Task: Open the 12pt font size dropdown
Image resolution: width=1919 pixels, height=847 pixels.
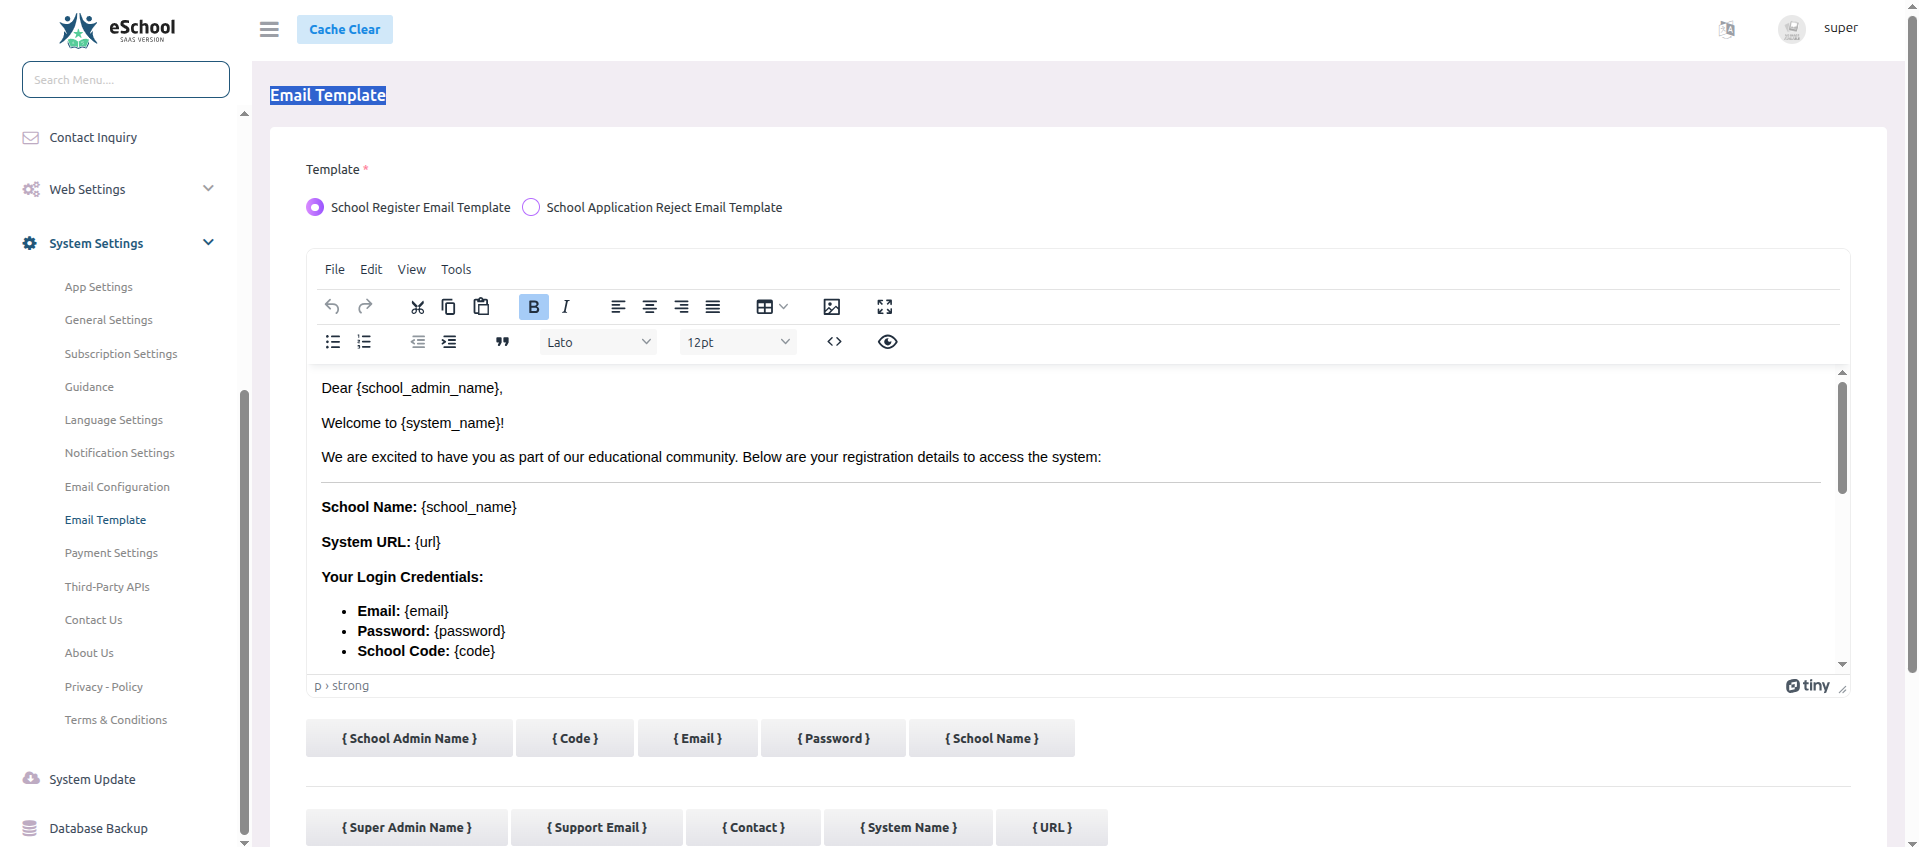Action: click(x=737, y=342)
